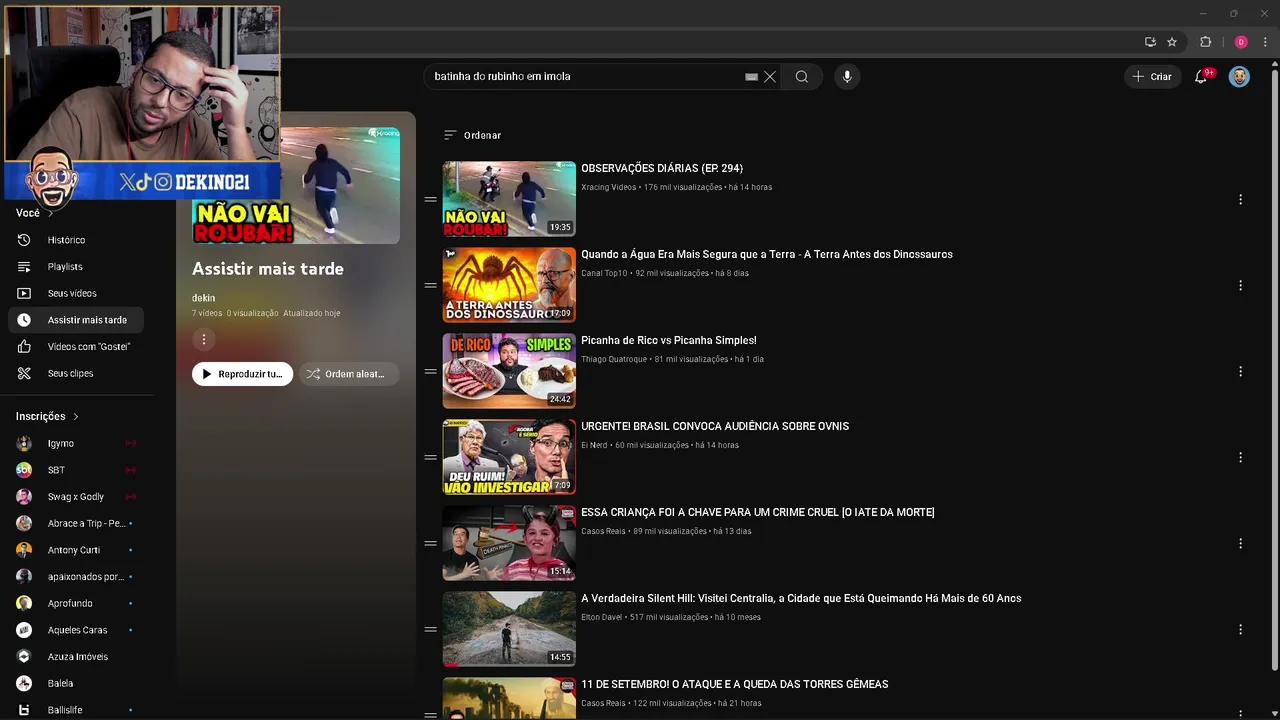Open the Chrome three-dot menu

pos(1265,42)
